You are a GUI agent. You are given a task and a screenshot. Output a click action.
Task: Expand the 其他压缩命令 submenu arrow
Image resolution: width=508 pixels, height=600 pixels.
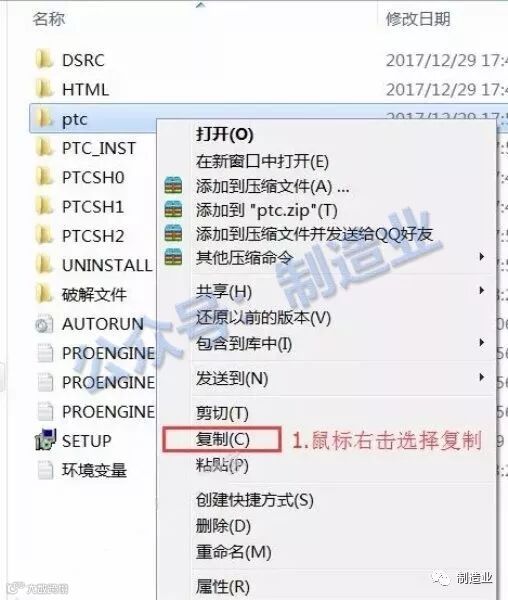click(482, 256)
